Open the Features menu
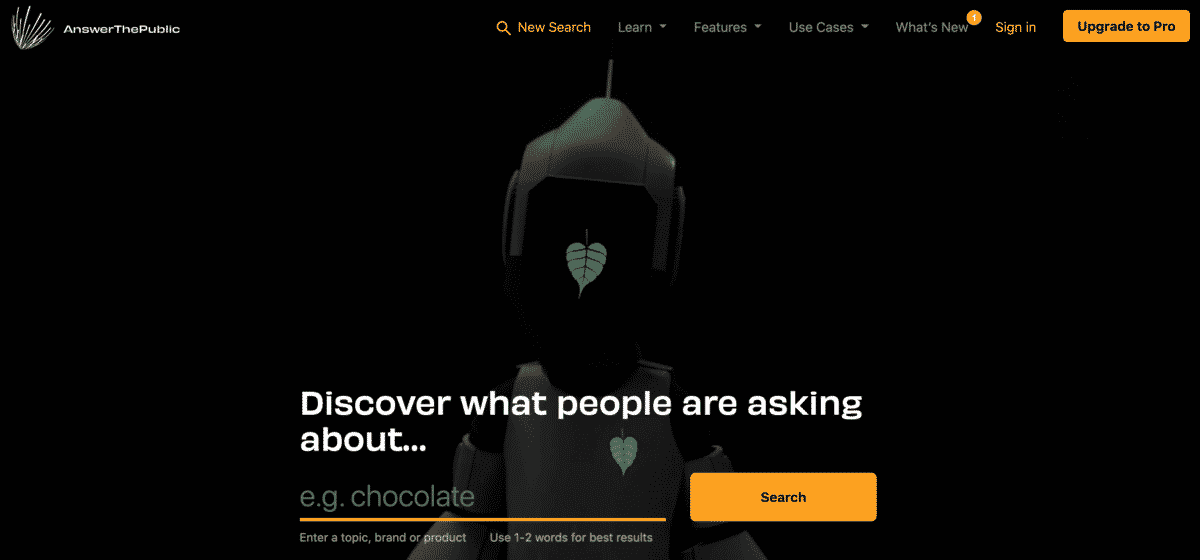Viewport: 1200px width, 560px height. pyautogui.click(x=727, y=27)
